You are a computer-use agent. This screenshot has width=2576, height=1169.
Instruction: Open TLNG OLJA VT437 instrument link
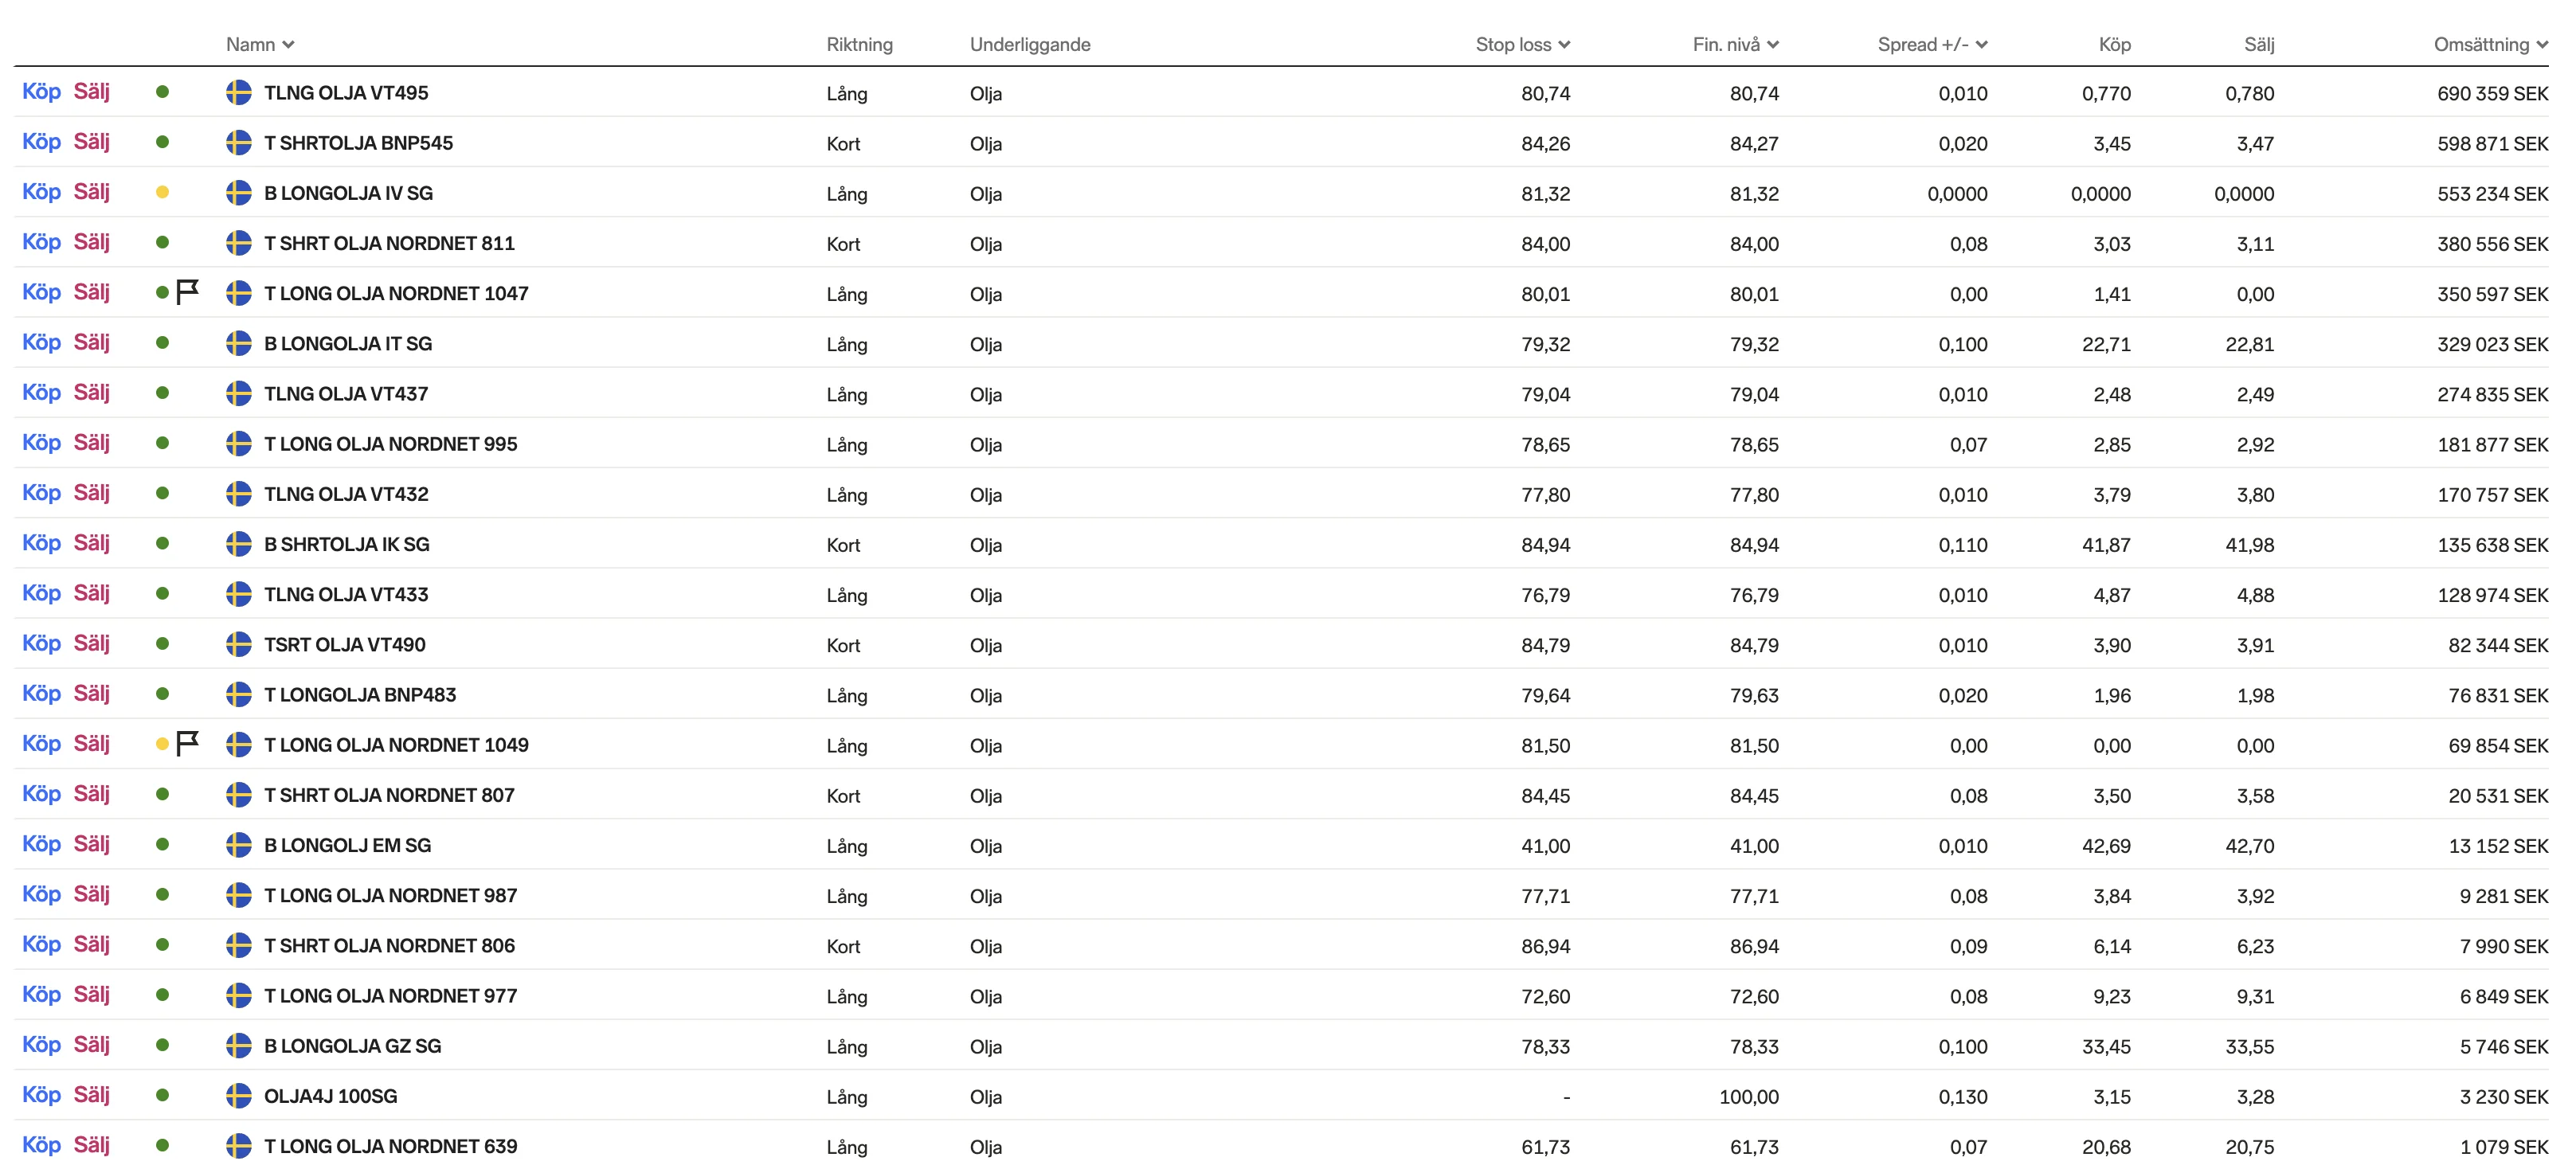click(346, 394)
